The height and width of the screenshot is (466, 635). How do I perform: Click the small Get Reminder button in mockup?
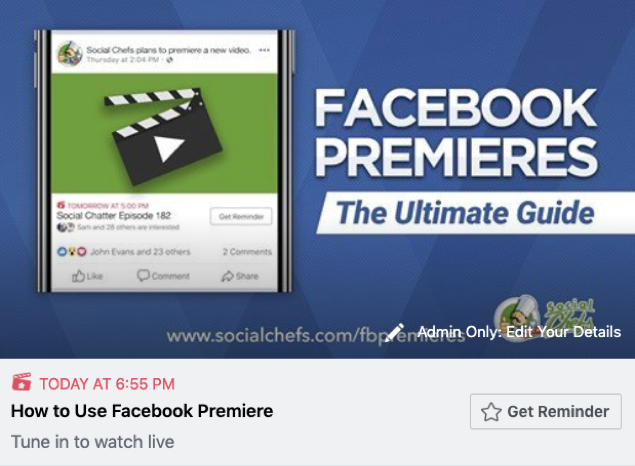[x=241, y=217]
